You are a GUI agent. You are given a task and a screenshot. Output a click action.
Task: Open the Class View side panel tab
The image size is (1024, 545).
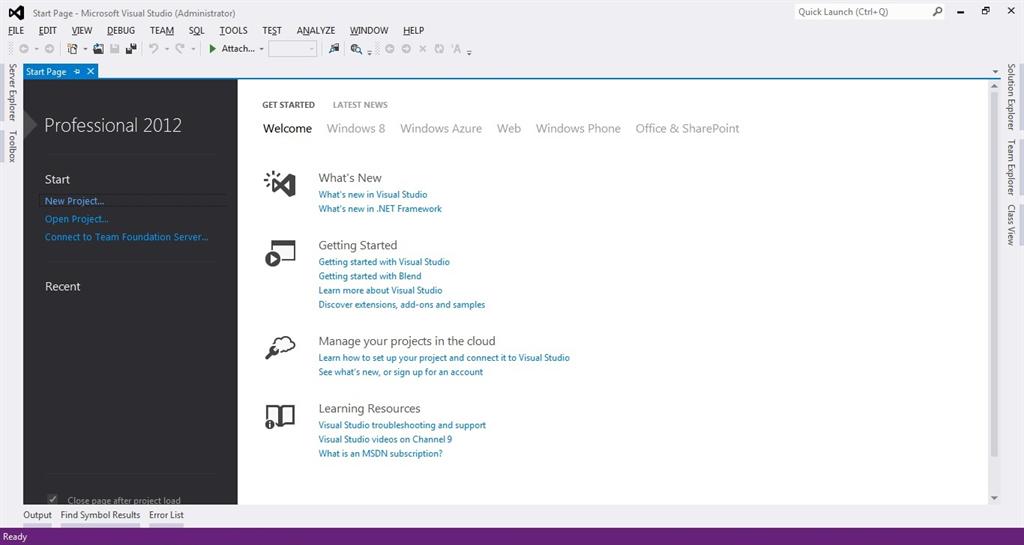(x=1011, y=225)
